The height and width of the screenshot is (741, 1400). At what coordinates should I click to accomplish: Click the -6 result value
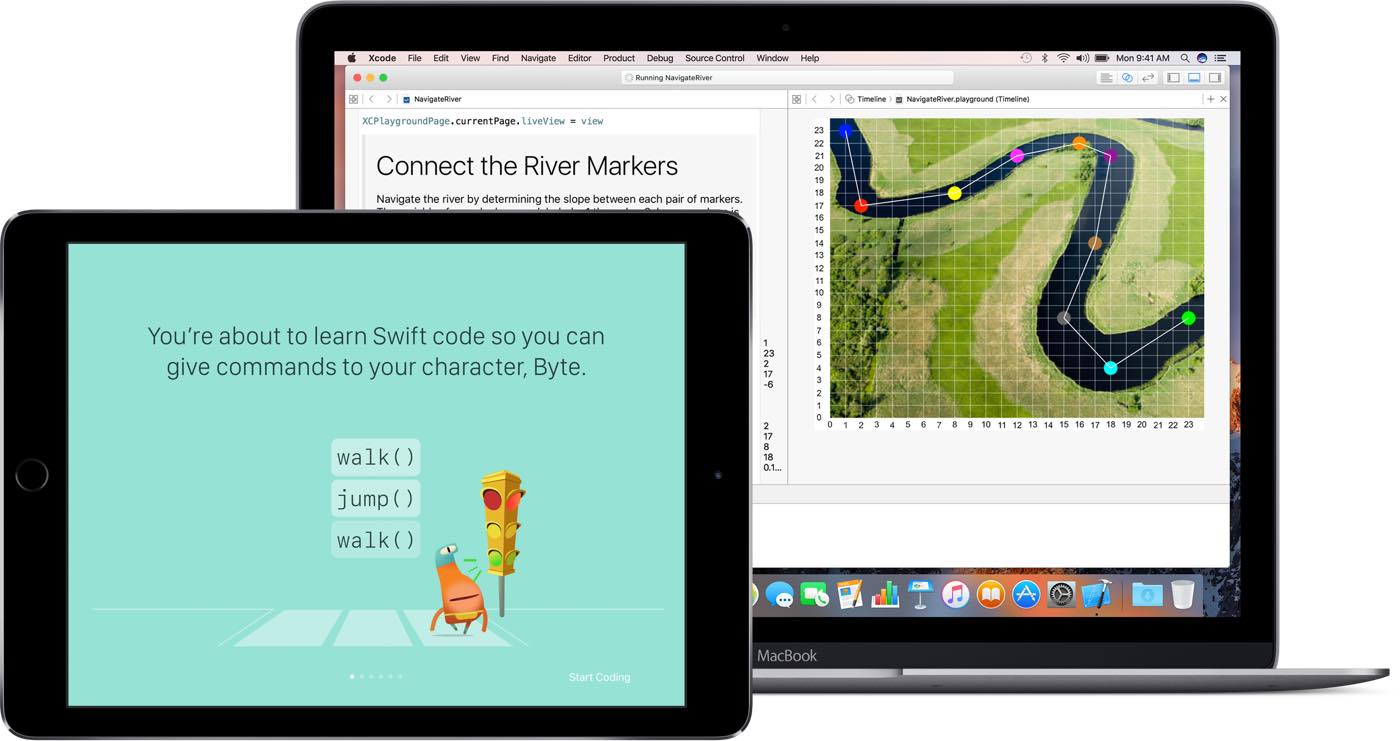768,384
